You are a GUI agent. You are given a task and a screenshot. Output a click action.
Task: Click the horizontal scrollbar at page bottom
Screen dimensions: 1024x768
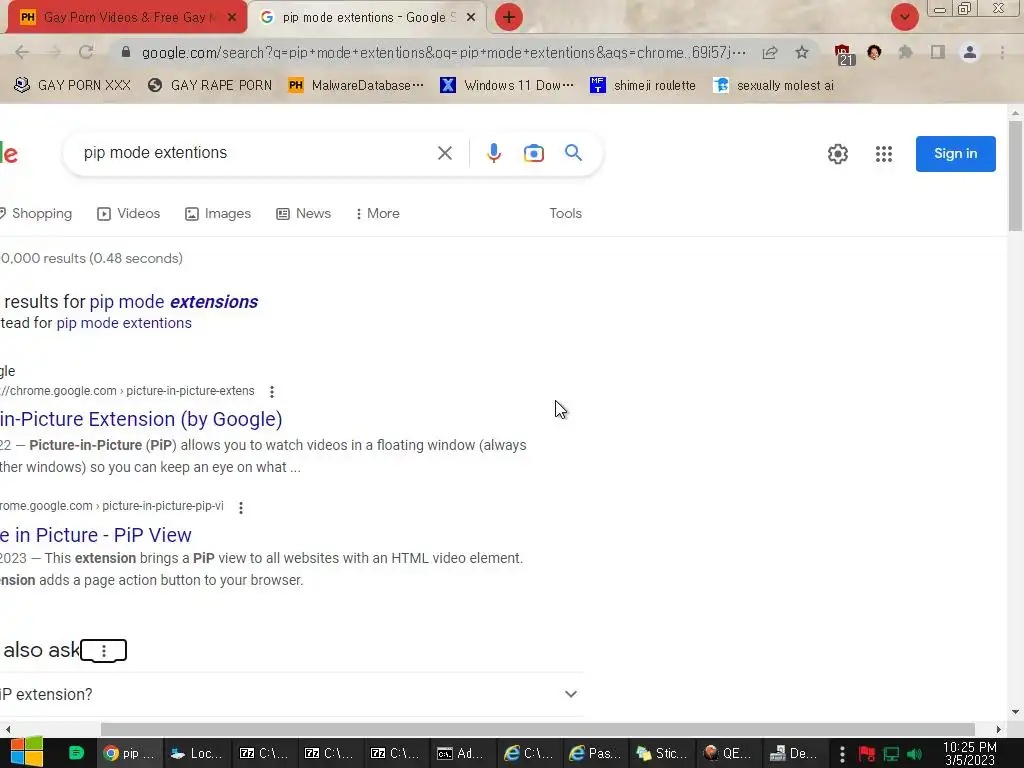(537, 729)
